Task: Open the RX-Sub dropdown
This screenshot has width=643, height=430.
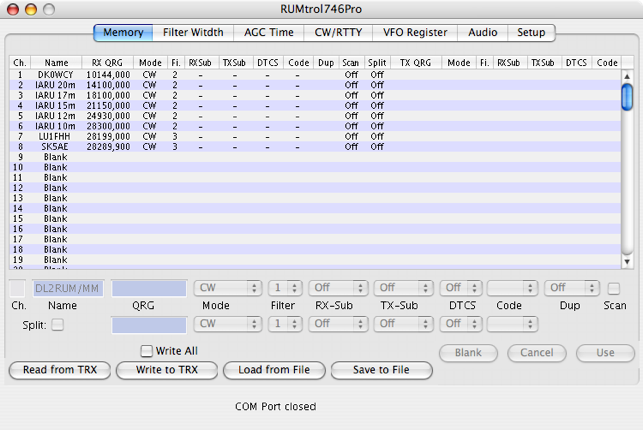Action: pos(338,288)
